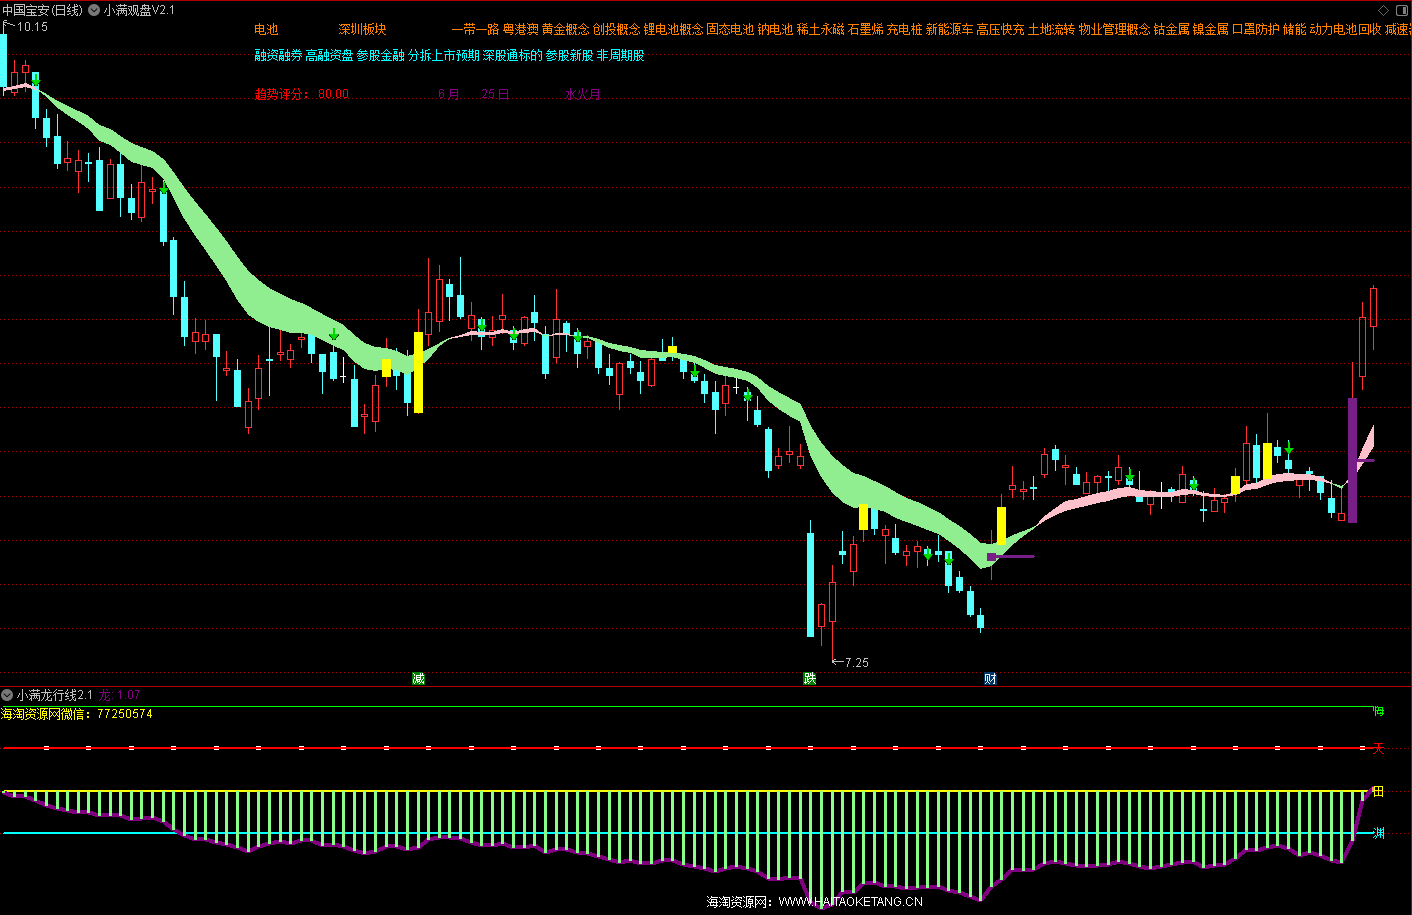The image size is (1412, 915).
Task: Select the 深圳板块 region label
Action: pos(362,30)
